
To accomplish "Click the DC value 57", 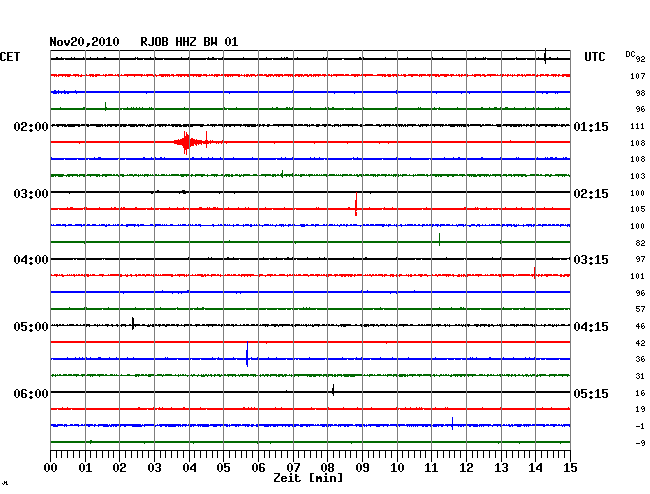I will [x=640, y=309].
